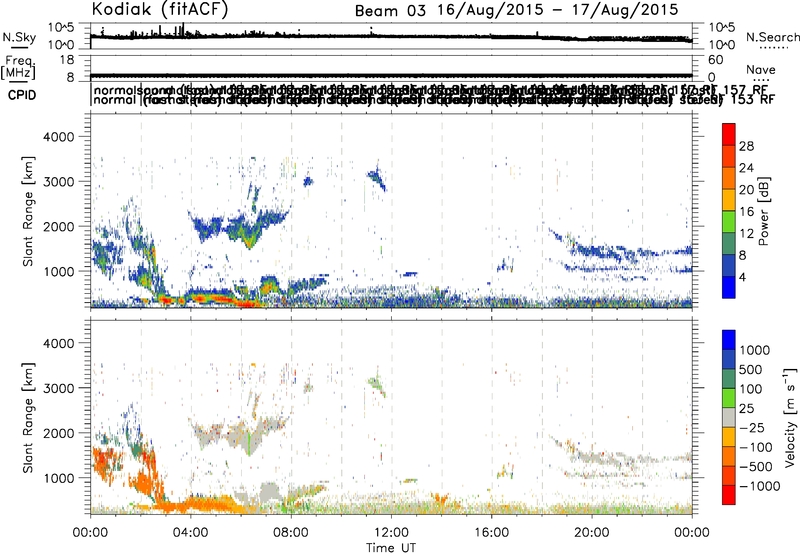Pick the red top segment of power color bar
This screenshot has width=800, height=554.
[x=729, y=135]
